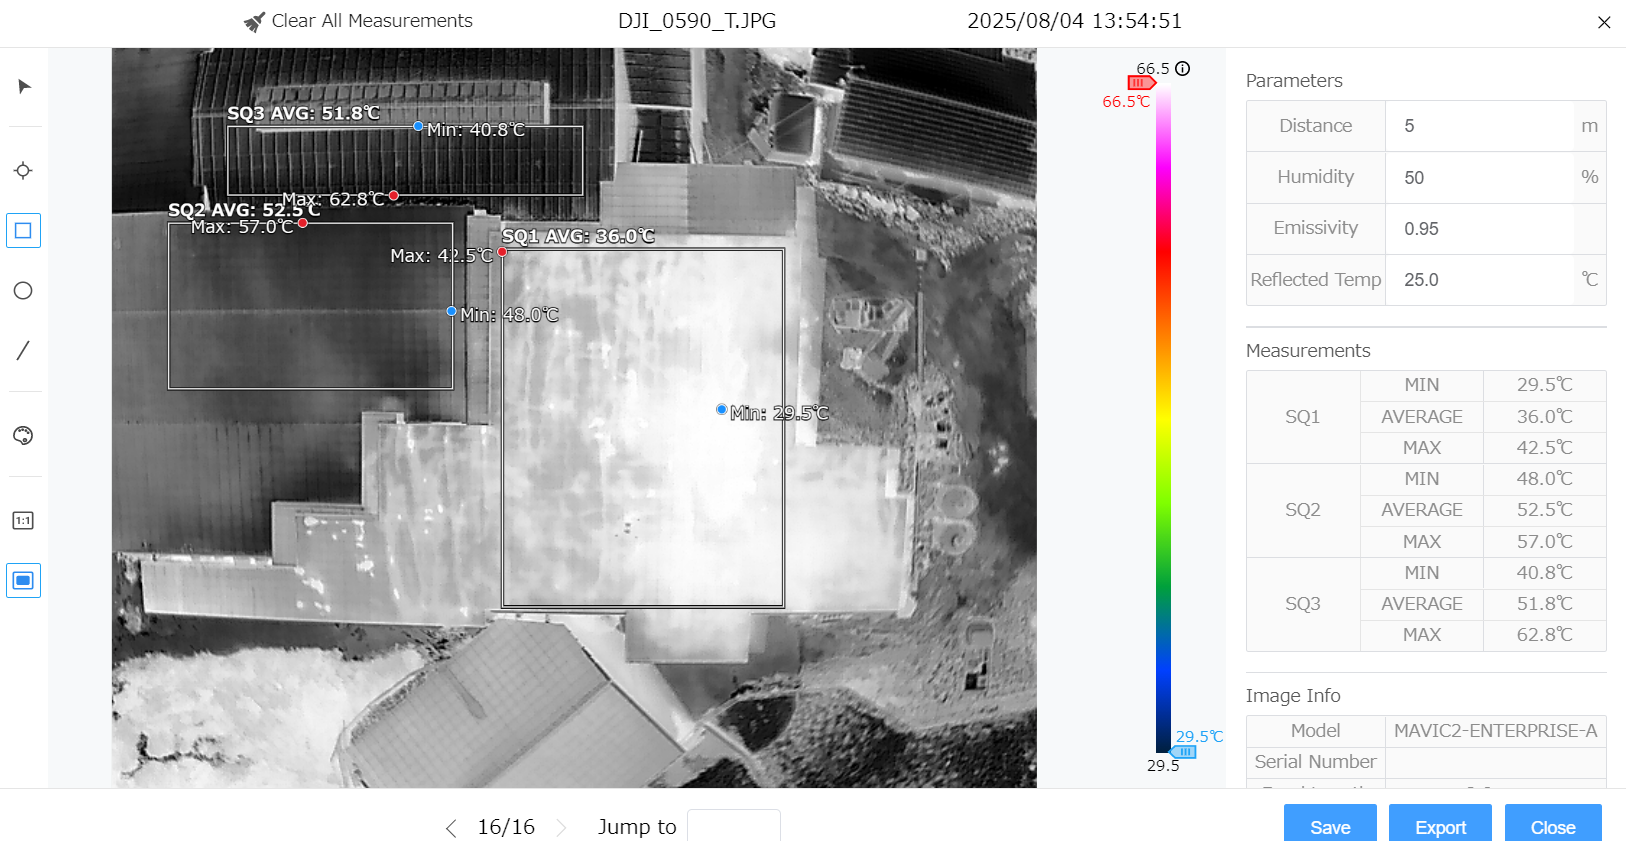
Task: Go to the next image
Action: pos(561,828)
